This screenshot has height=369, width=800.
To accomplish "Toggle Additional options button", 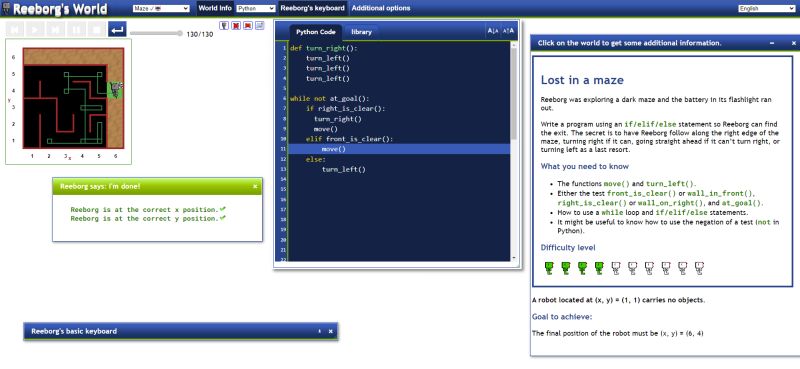I will click(381, 8).
